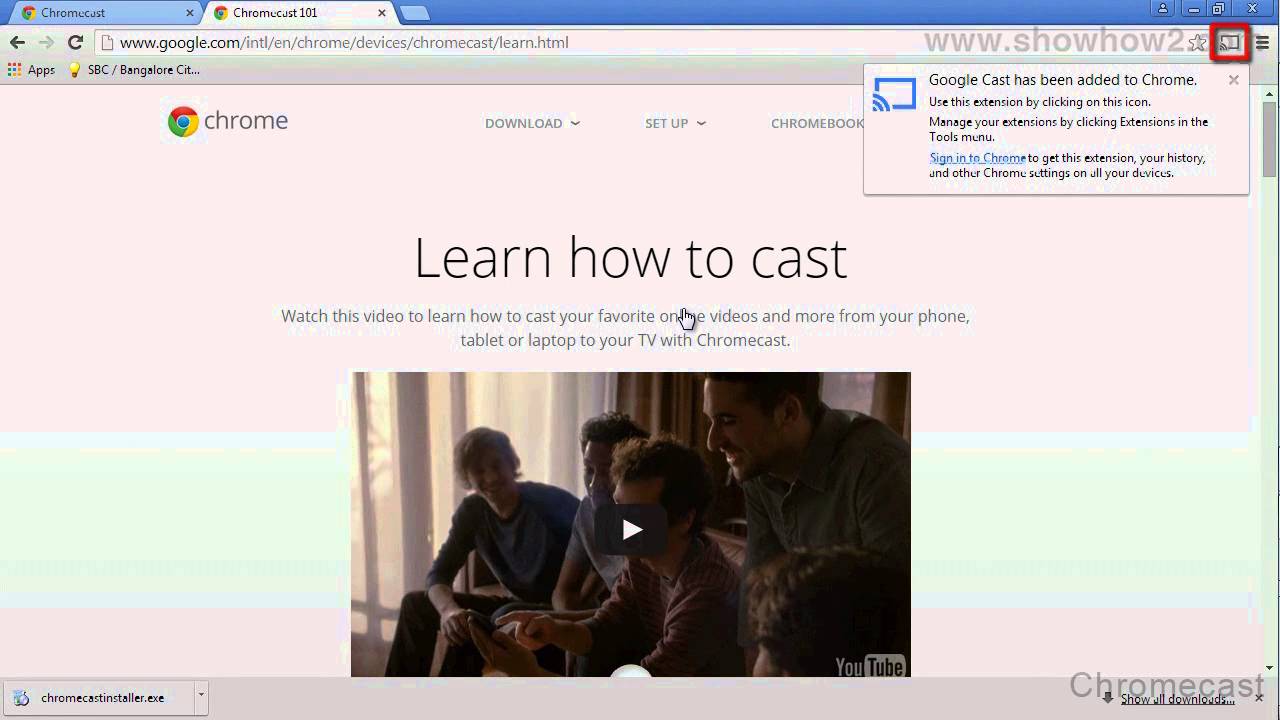Click the address bar URL field

coord(640,42)
